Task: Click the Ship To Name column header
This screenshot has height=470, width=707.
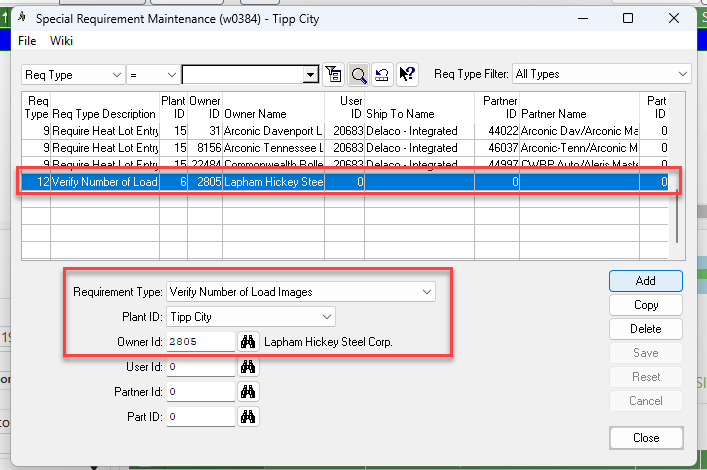Action: [x=419, y=107]
